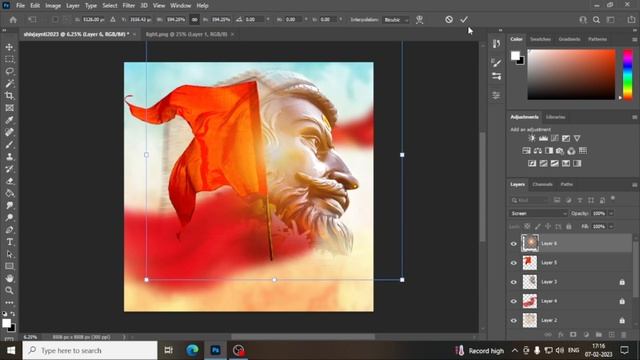Open the Filter menu
640x360 pixels.
(x=129, y=6)
